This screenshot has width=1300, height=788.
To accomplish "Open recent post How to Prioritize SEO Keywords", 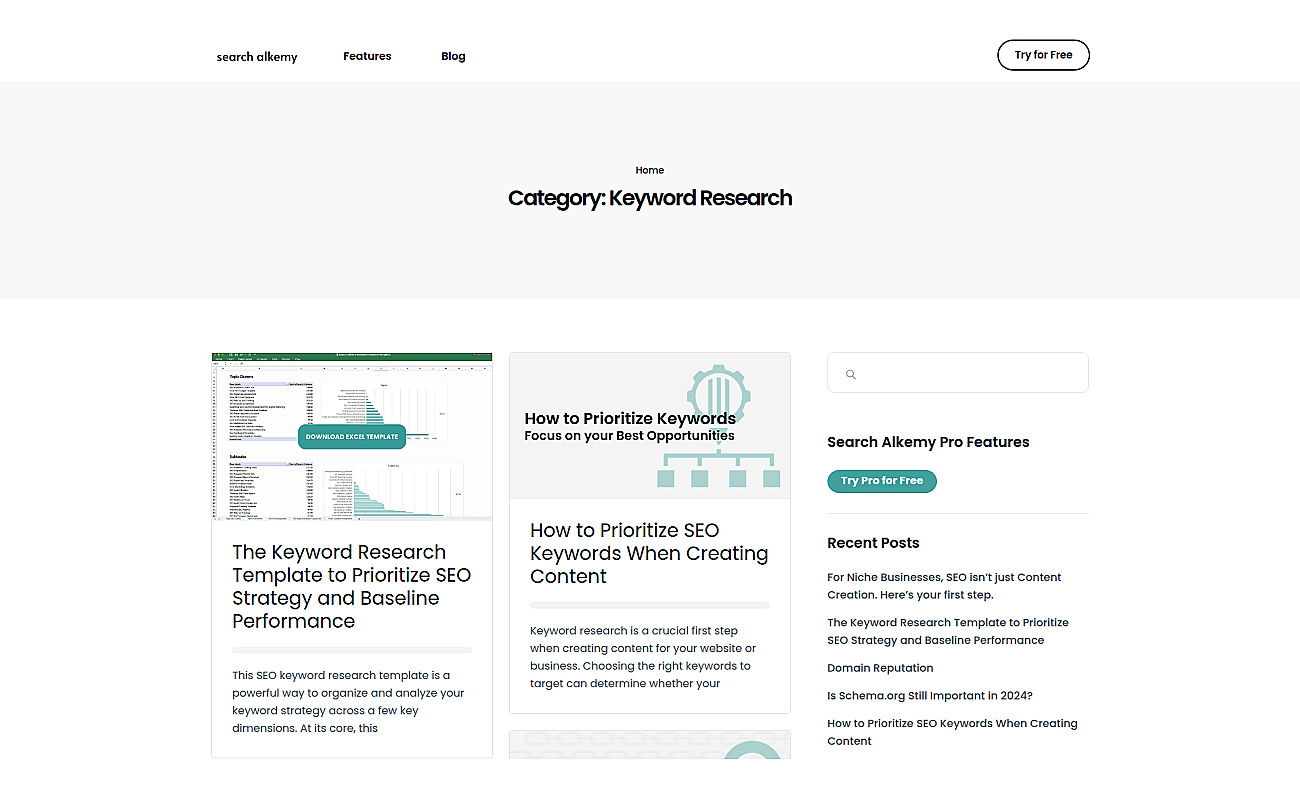I will point(952,732).
